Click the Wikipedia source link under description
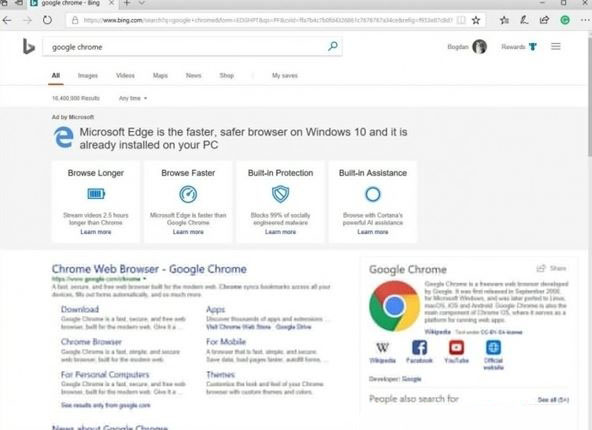The image size is (592, 430). click(438, 332)
